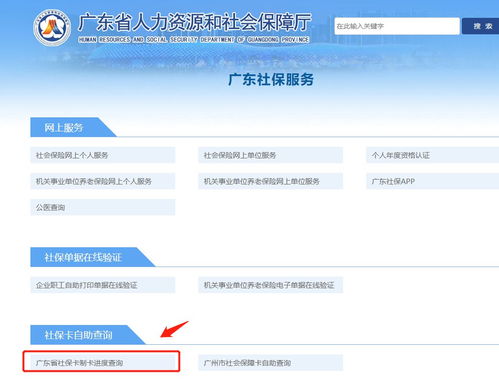Click the 广东省人力资源和社会保障厅 site title
499x381 pixels.
[x=195, y=23]
